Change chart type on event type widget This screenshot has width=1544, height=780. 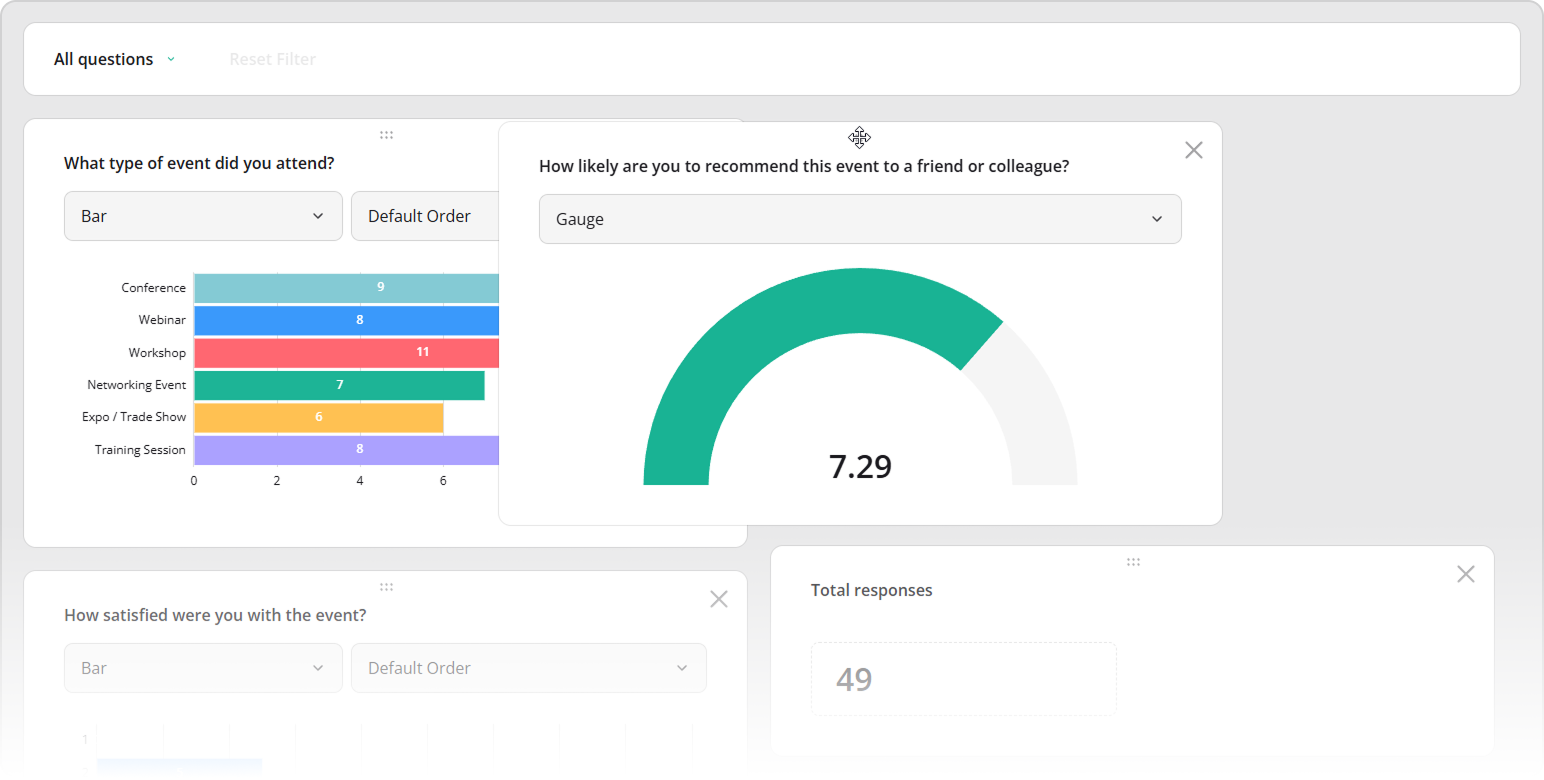point(203,215)
